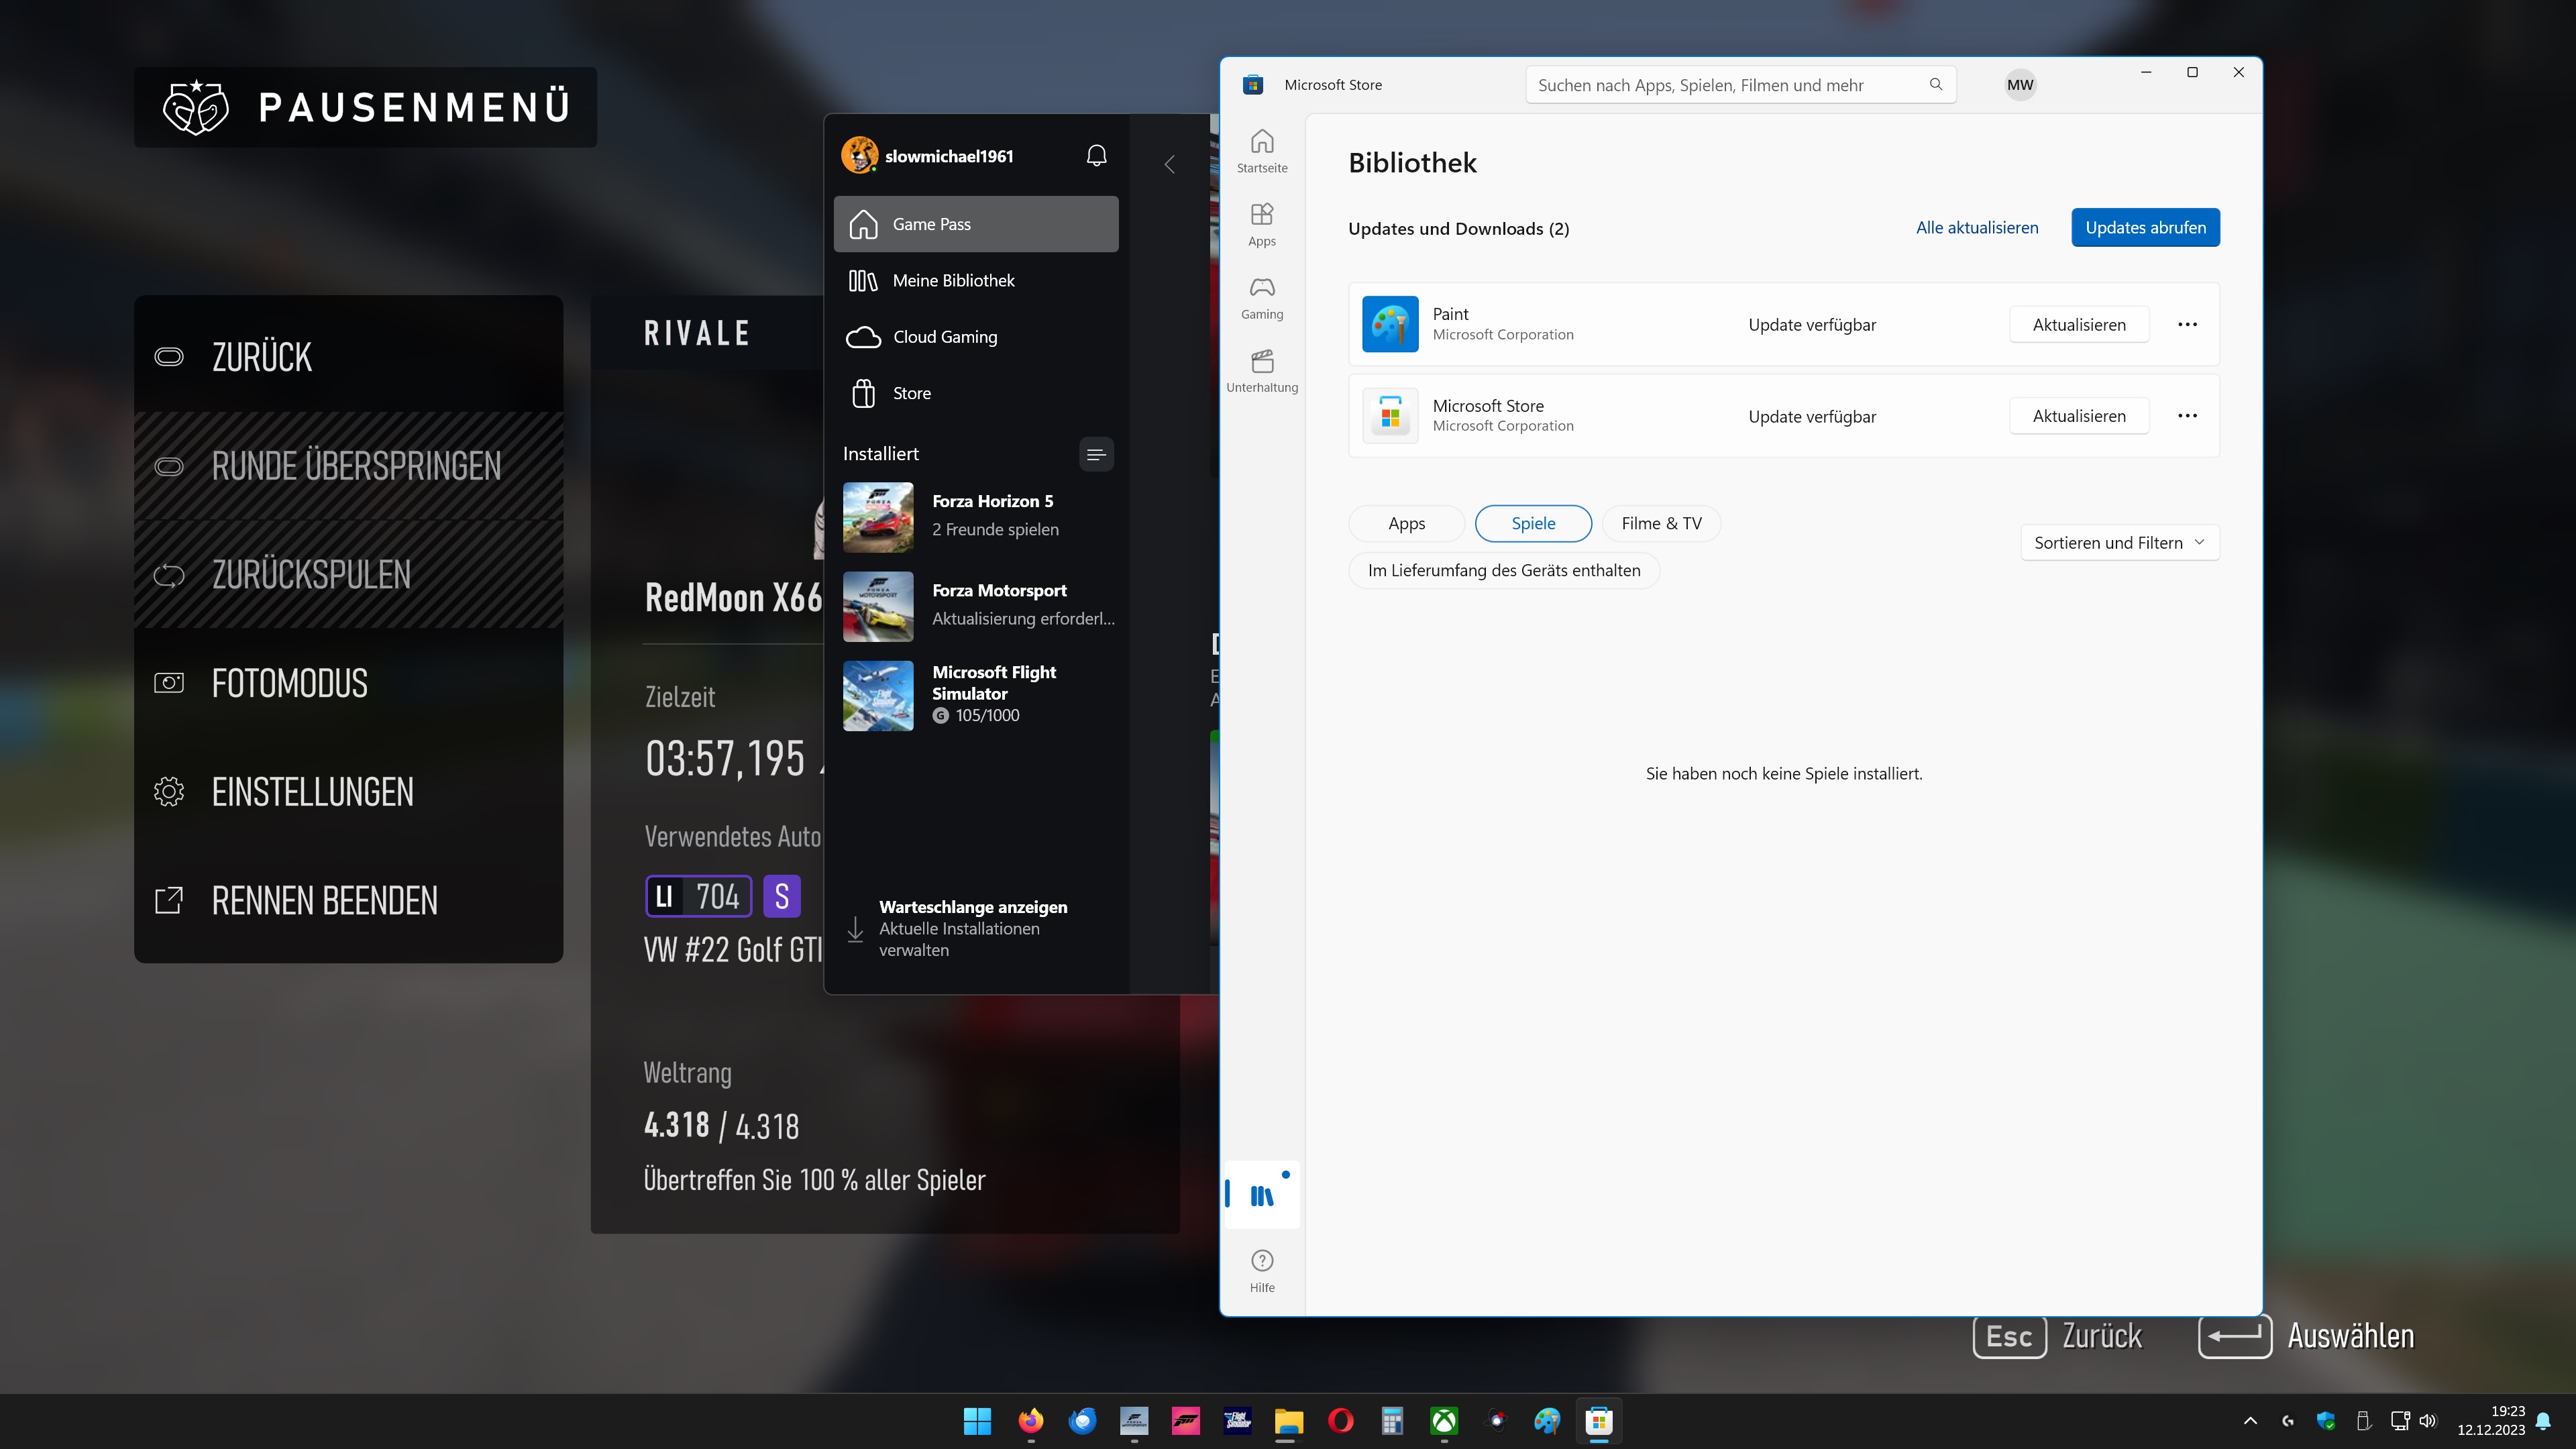Open more options for Microsoft Store update
This screenshot has height=1449, width=2576.
(2187, 416)
